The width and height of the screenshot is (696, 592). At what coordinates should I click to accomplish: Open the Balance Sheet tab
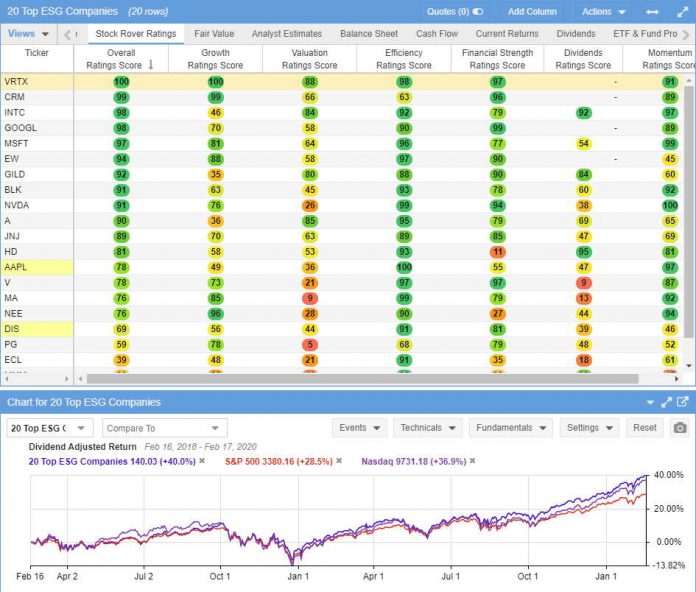pos(369,34)
